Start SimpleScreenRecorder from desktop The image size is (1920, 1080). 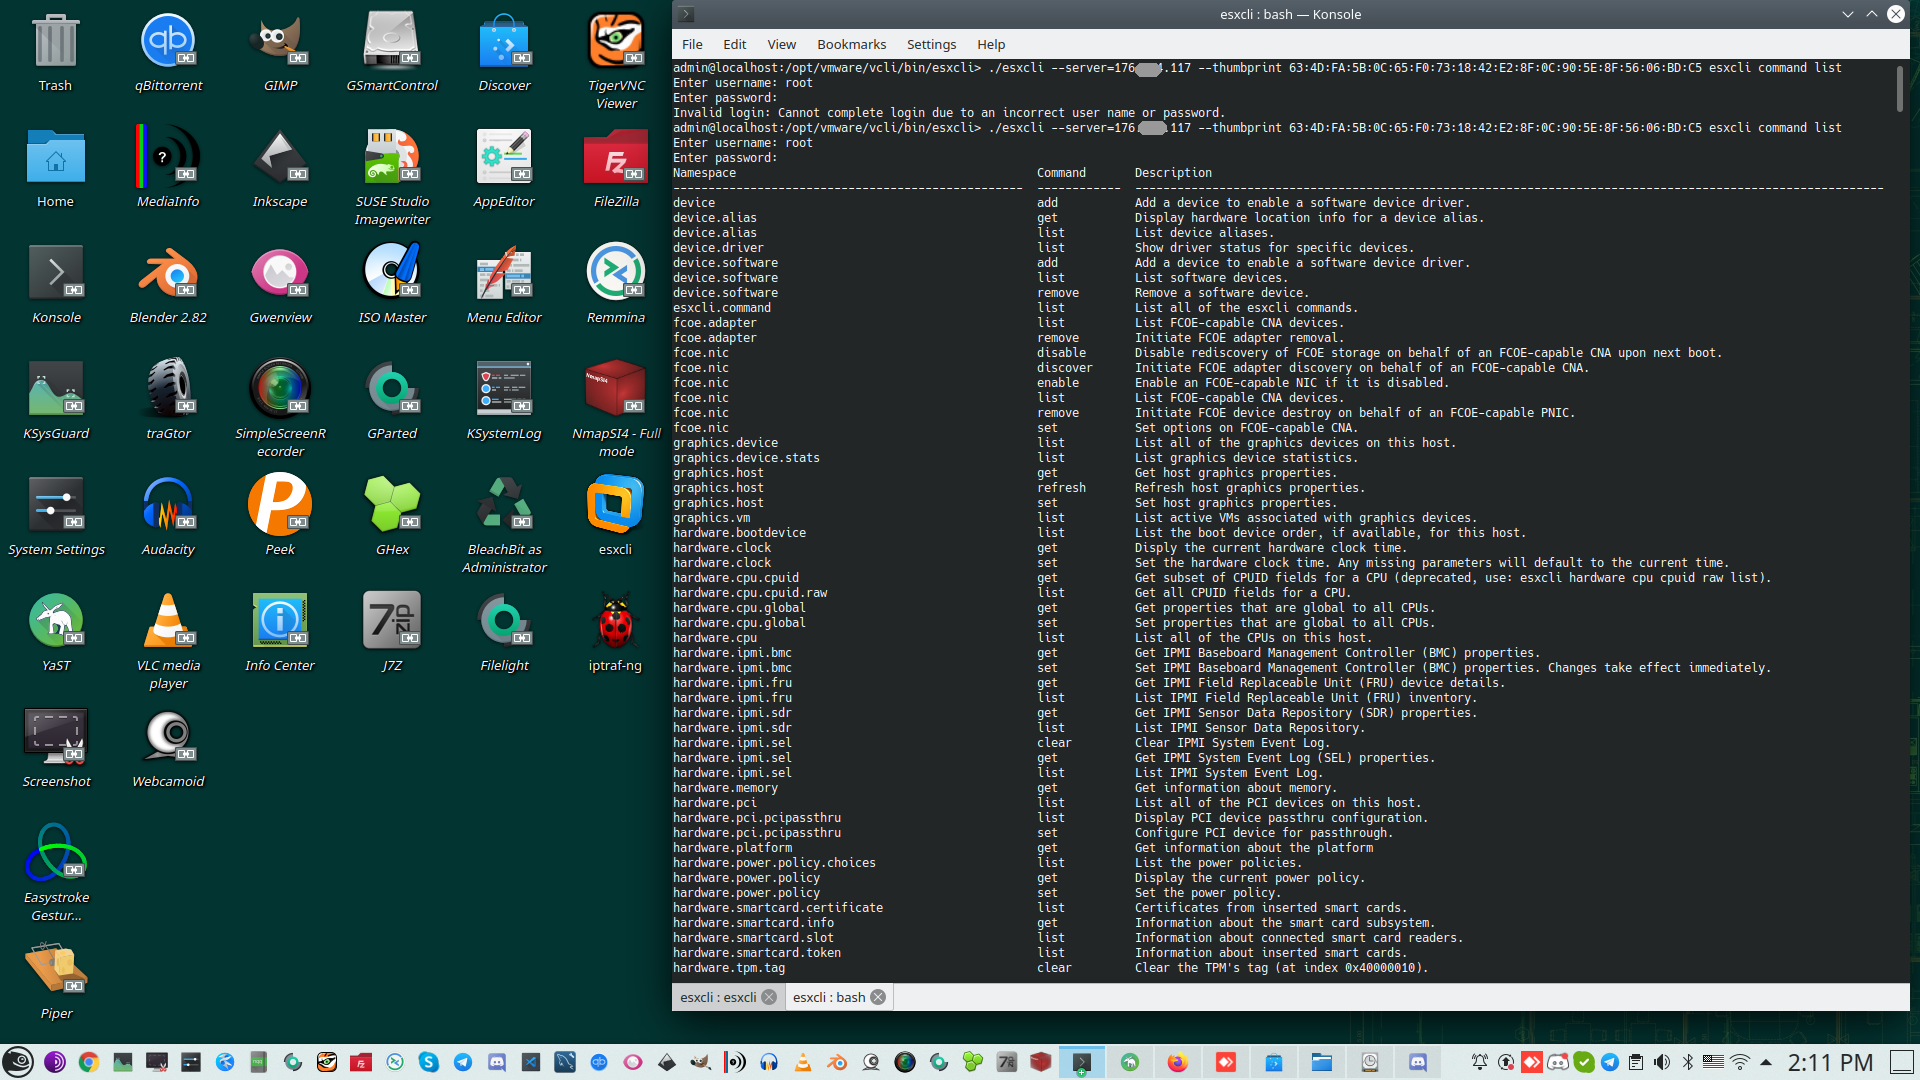(280, 390)
